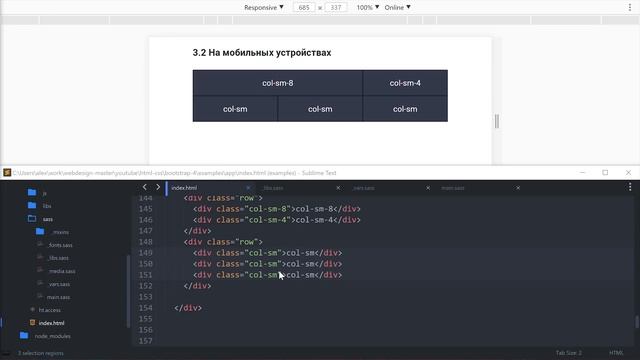Click line number 154 in the gutter
This screenshot has width=640, height=360.
pos(145,308)
